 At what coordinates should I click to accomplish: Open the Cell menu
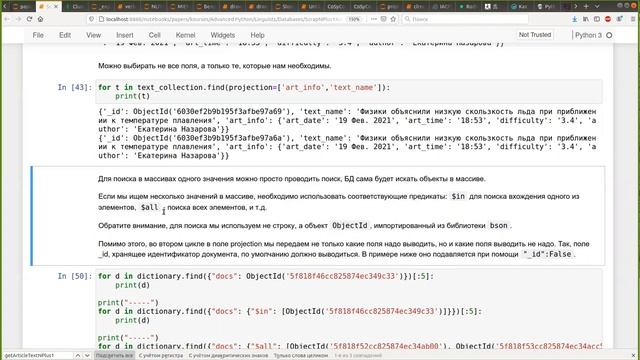pyautogui.click(x=154, y=35)
